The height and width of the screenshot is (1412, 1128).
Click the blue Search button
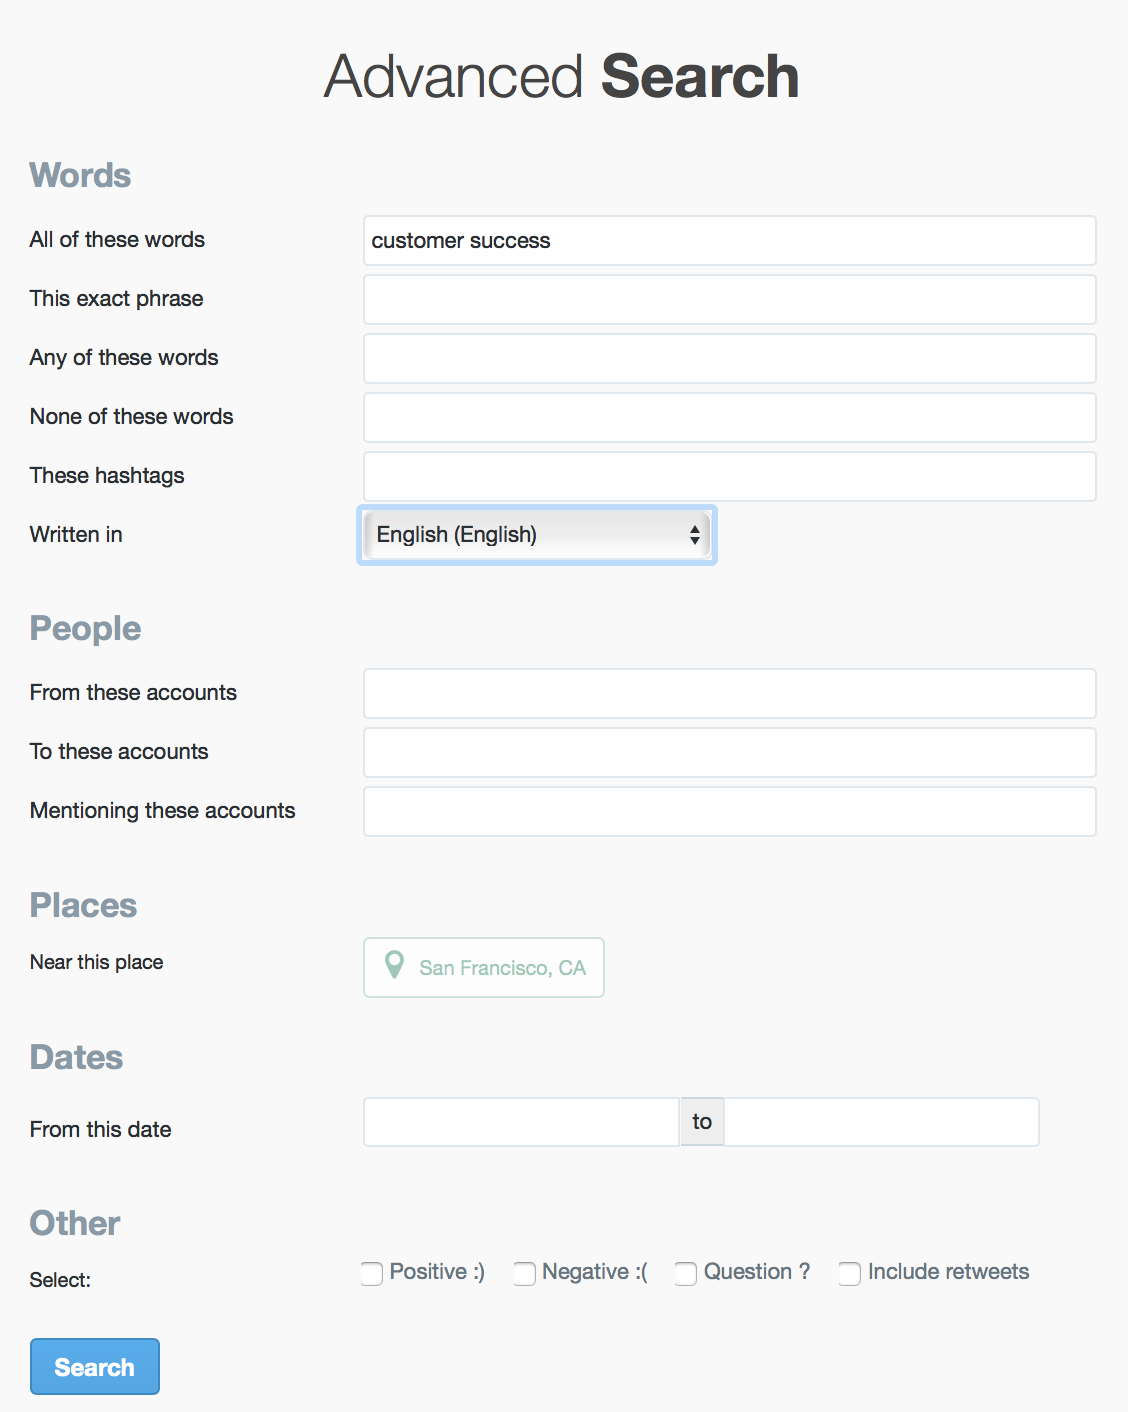(95, 1366)
